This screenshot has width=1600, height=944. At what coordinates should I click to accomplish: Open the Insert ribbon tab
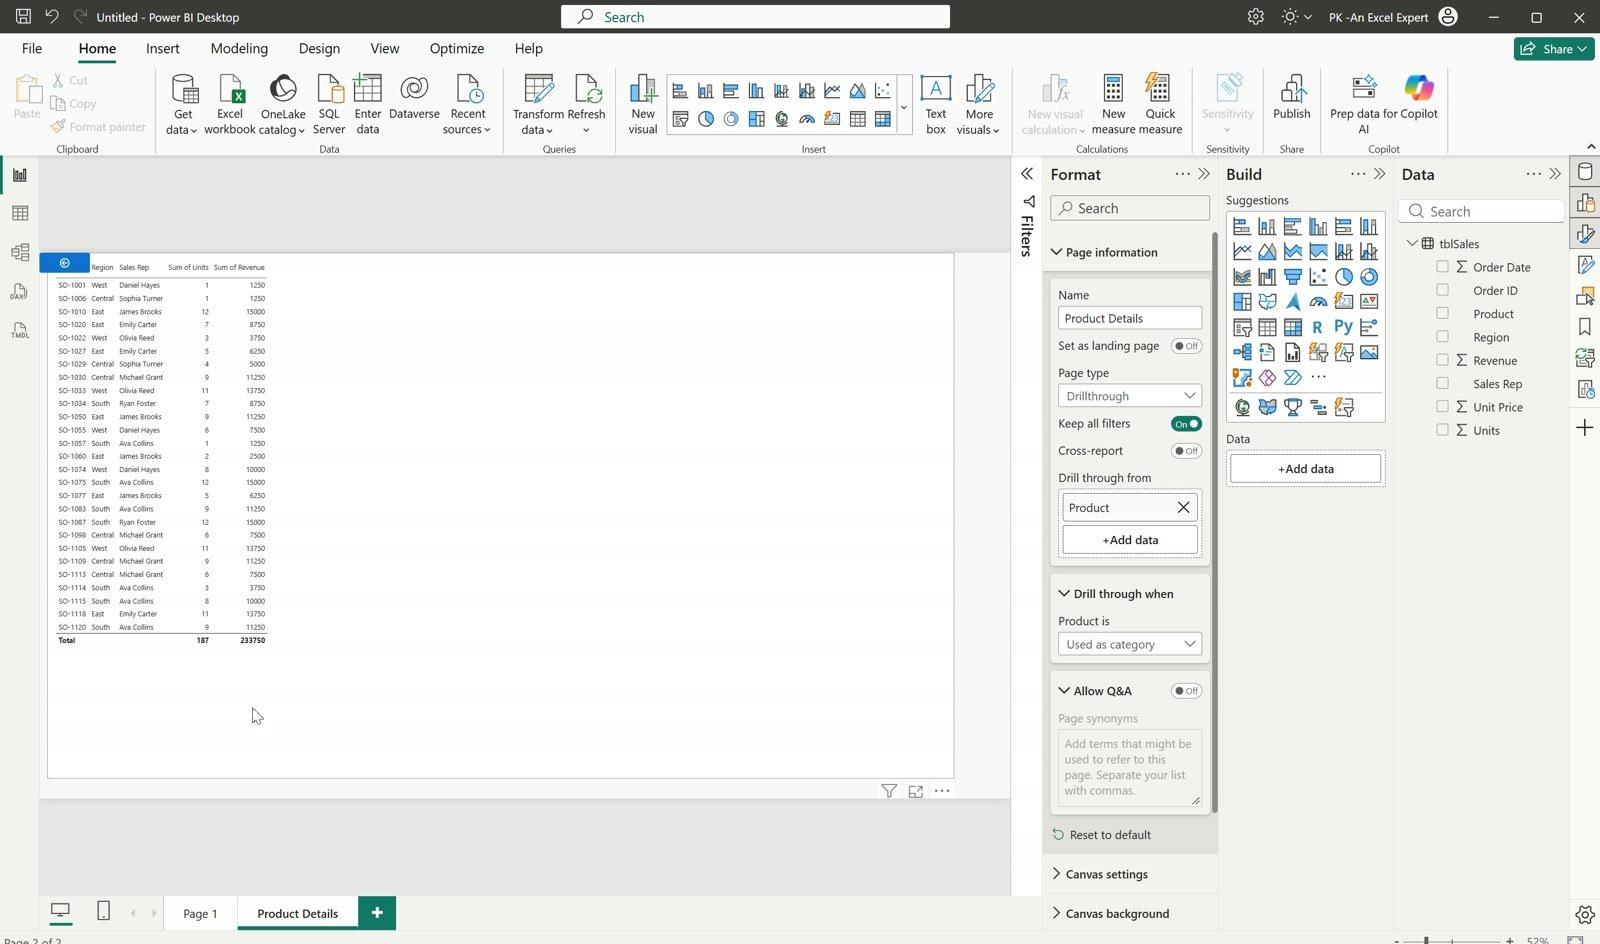tap(162, 48)
